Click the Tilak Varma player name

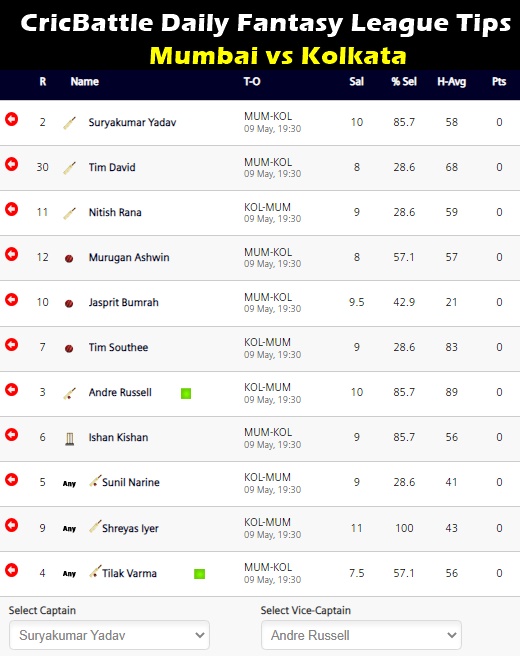130,573
